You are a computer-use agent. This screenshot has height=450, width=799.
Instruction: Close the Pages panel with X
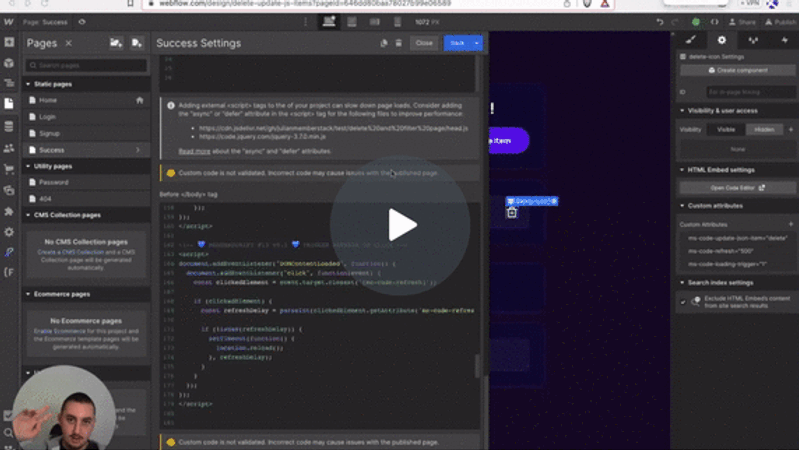[x=68, y=43]
